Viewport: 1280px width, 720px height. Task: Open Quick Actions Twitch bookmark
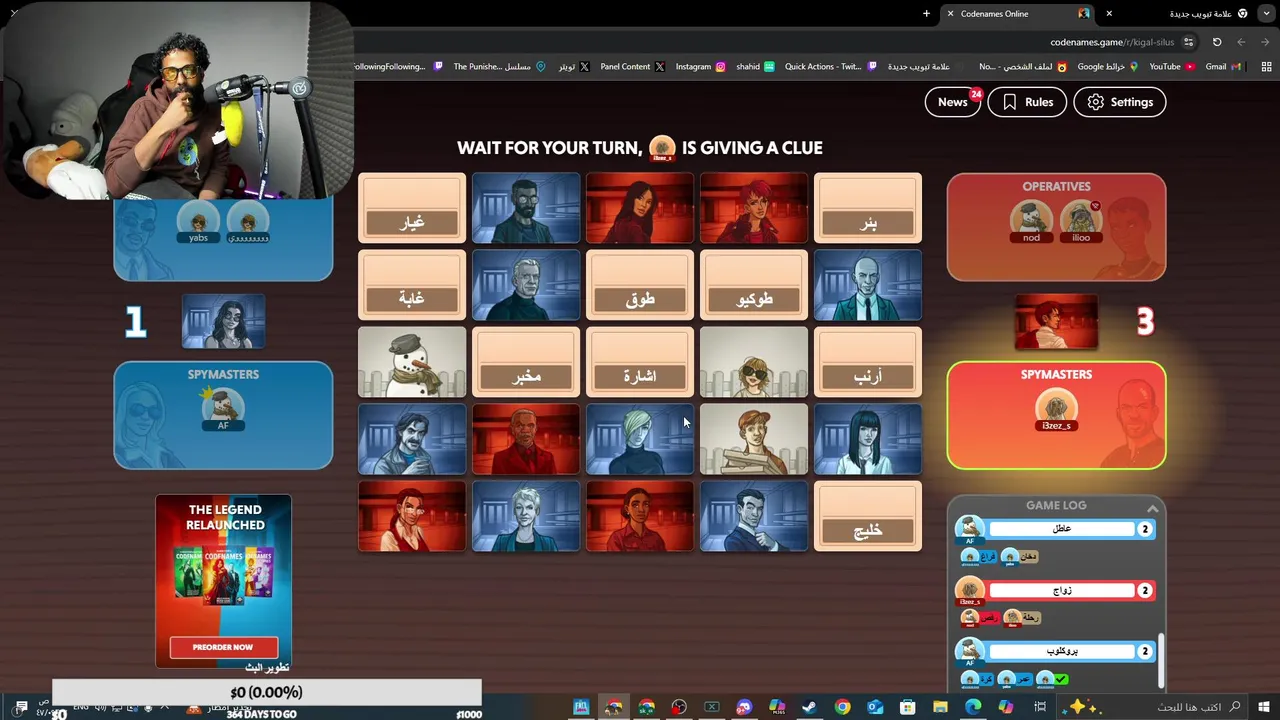click(x=830, y=67)
